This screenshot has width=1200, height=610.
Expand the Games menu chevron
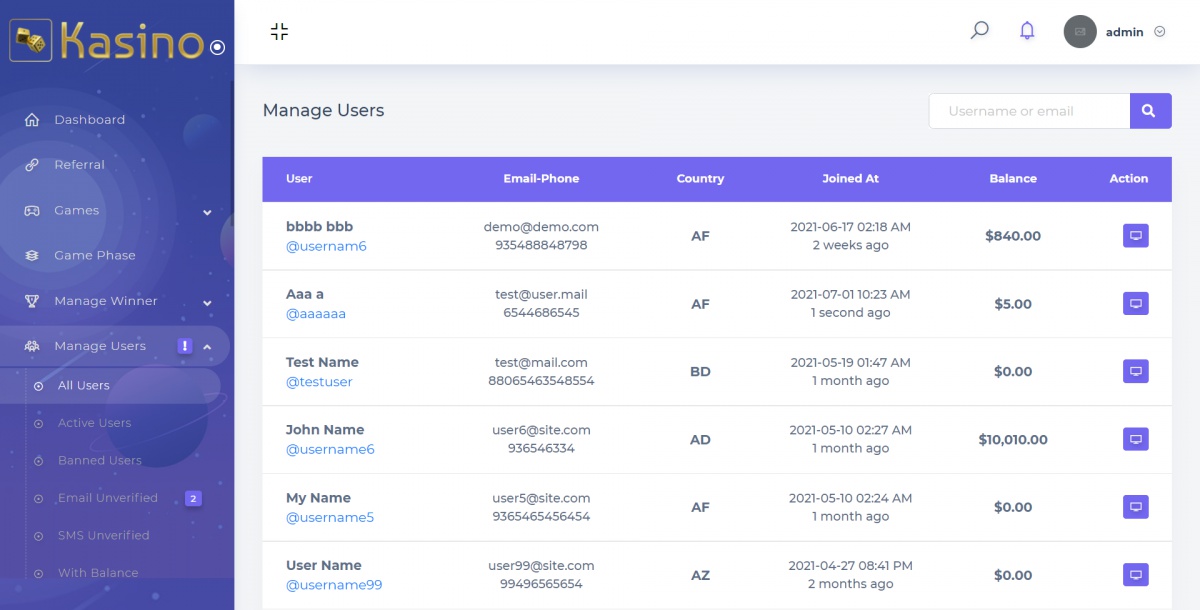[207, 212]
